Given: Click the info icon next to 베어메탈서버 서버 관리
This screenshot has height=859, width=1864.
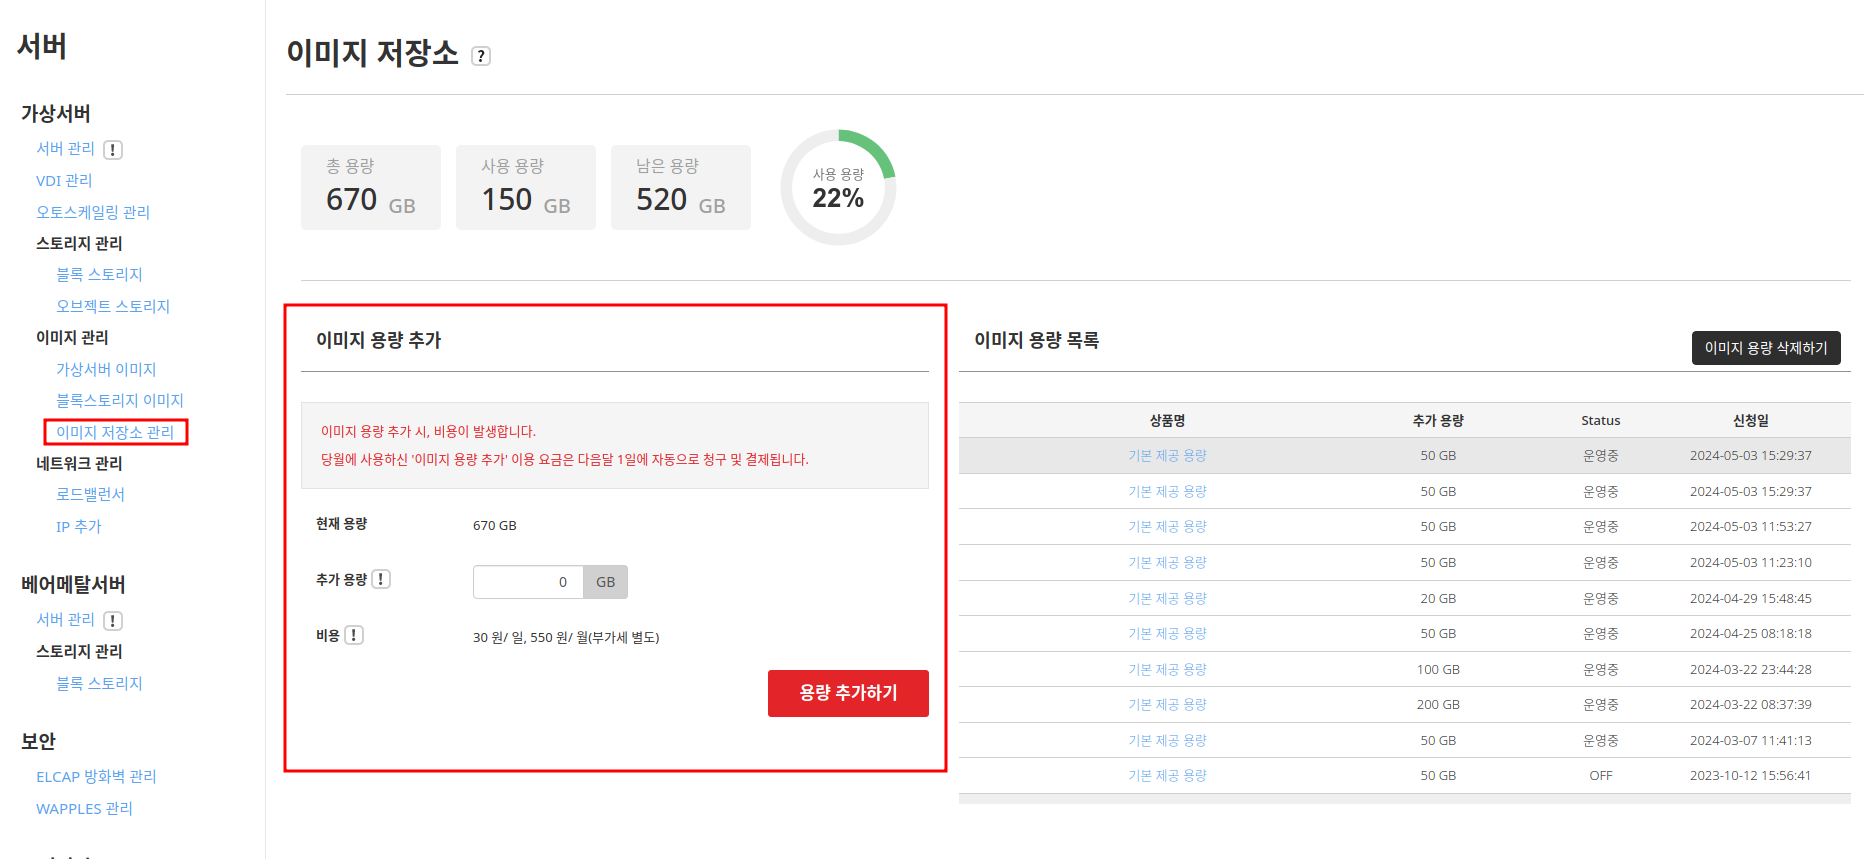Looking at the screenshot, I should point(113,621).
